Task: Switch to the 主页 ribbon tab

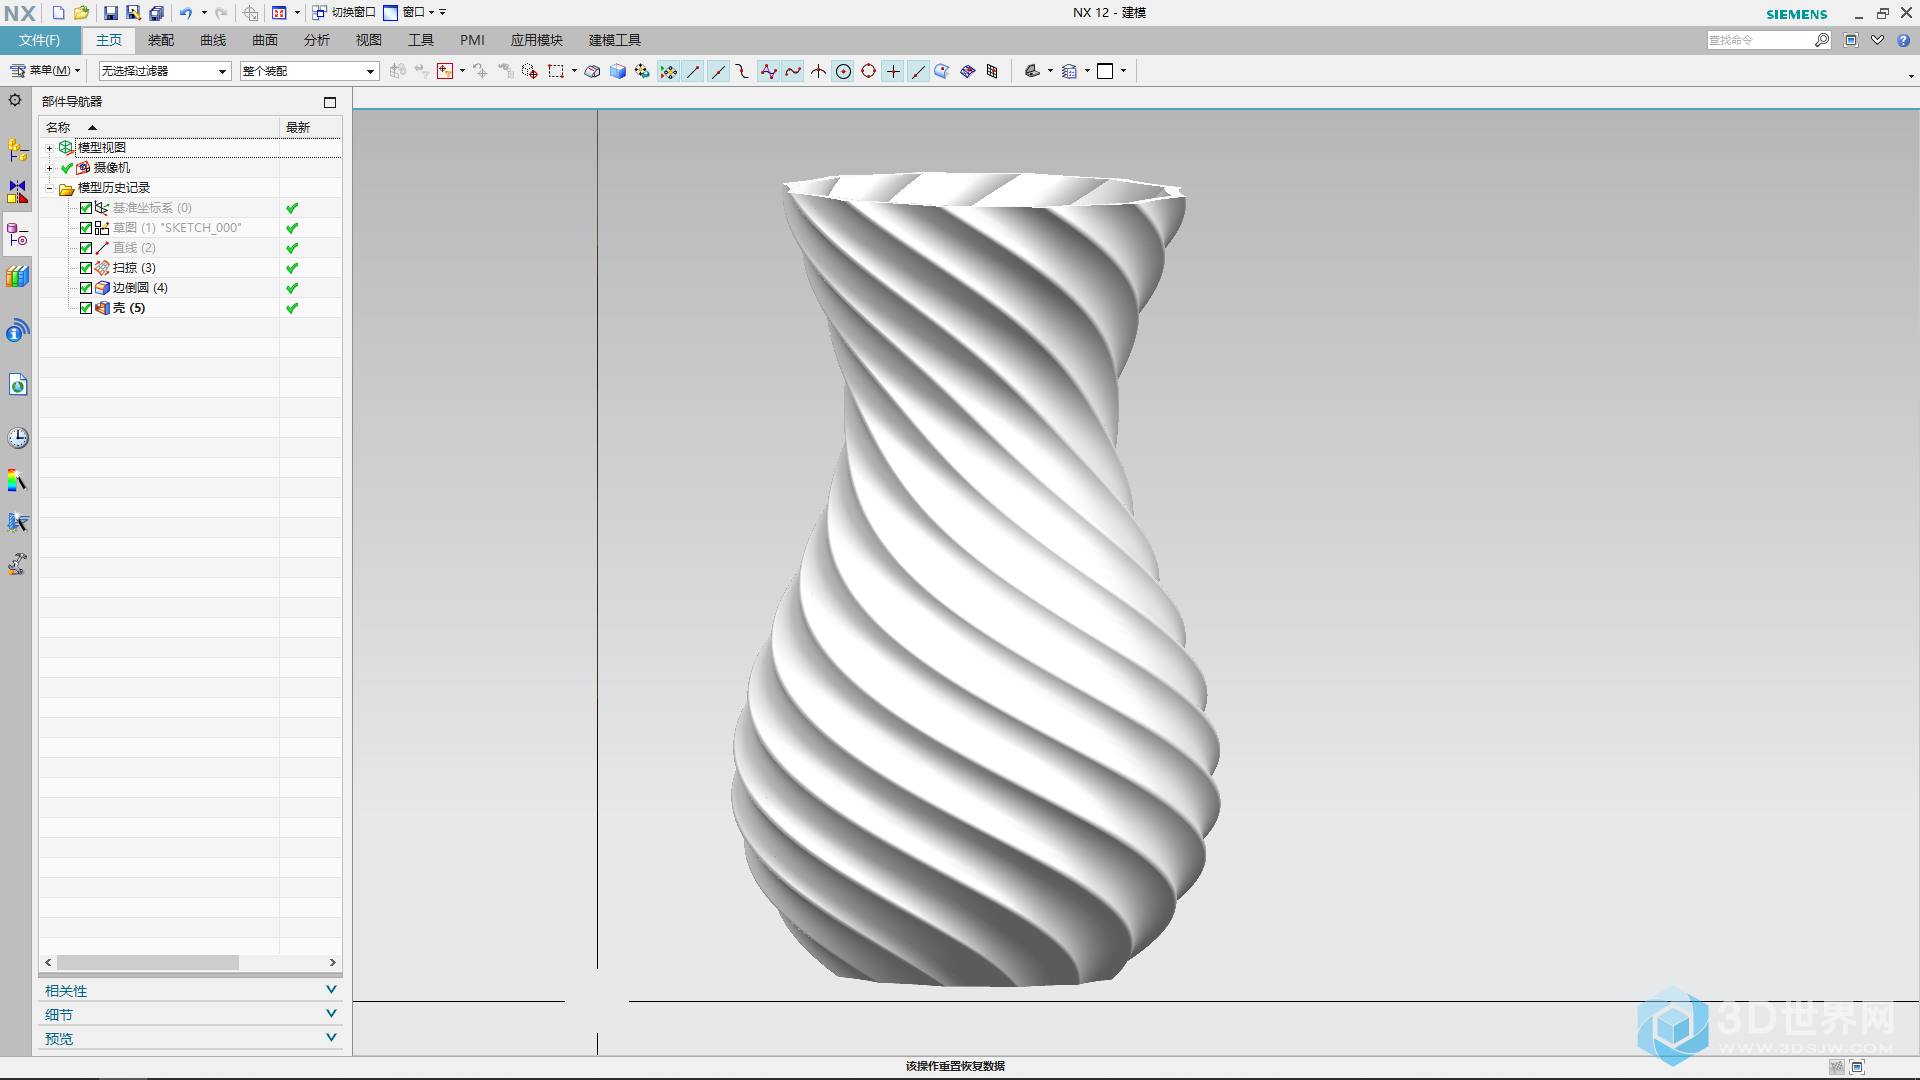Action: click(x=109, y=40)
